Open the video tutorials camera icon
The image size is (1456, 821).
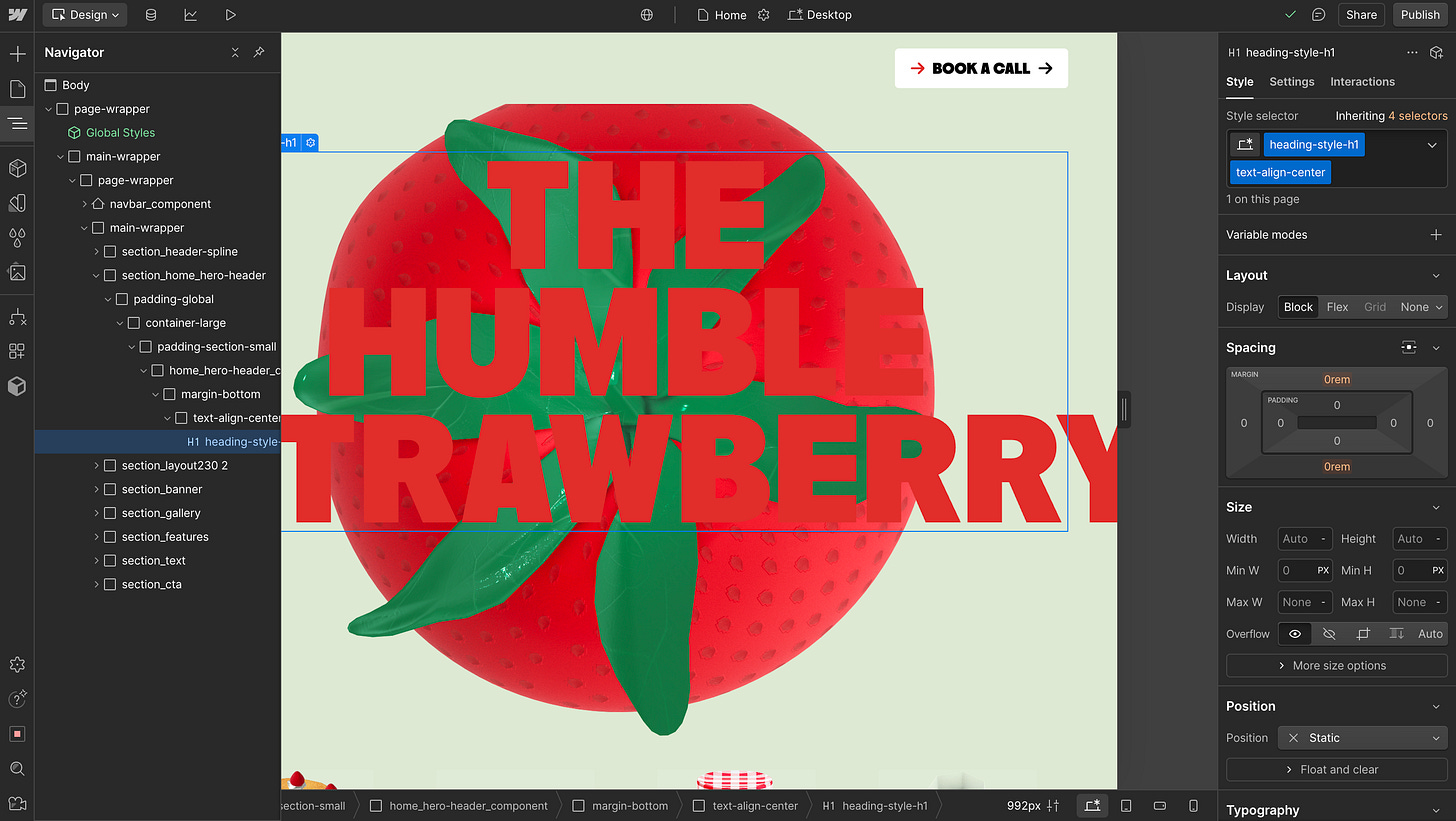[17, 803]
